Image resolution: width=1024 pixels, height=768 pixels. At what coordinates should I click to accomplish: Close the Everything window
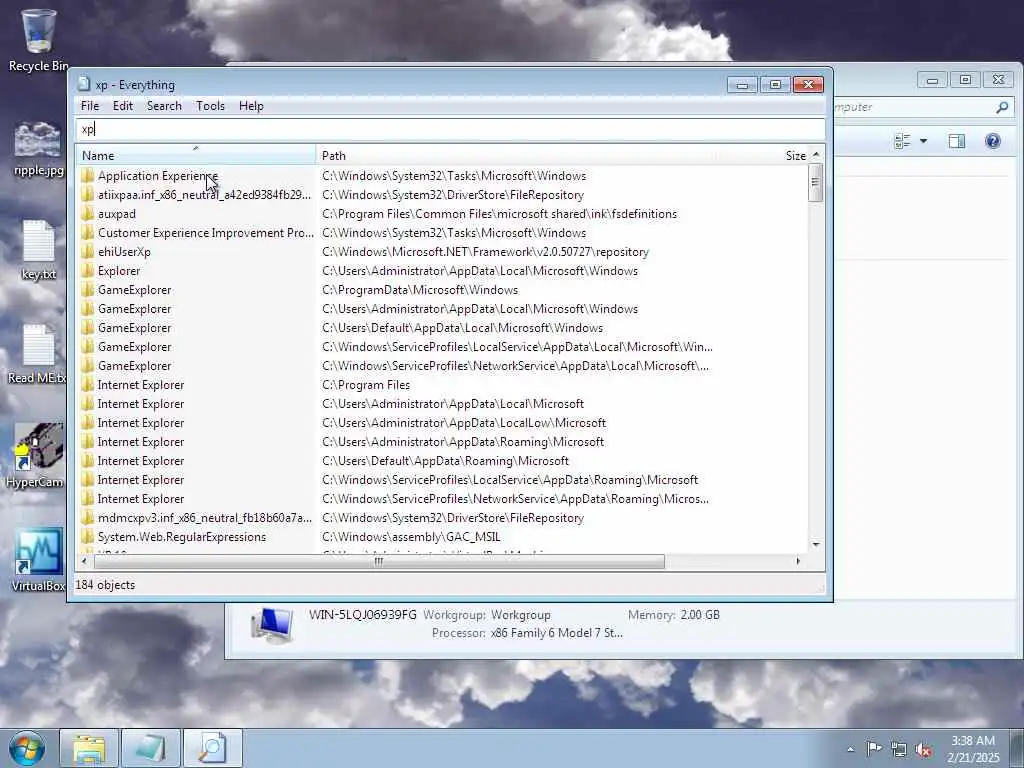pos(808,85)
